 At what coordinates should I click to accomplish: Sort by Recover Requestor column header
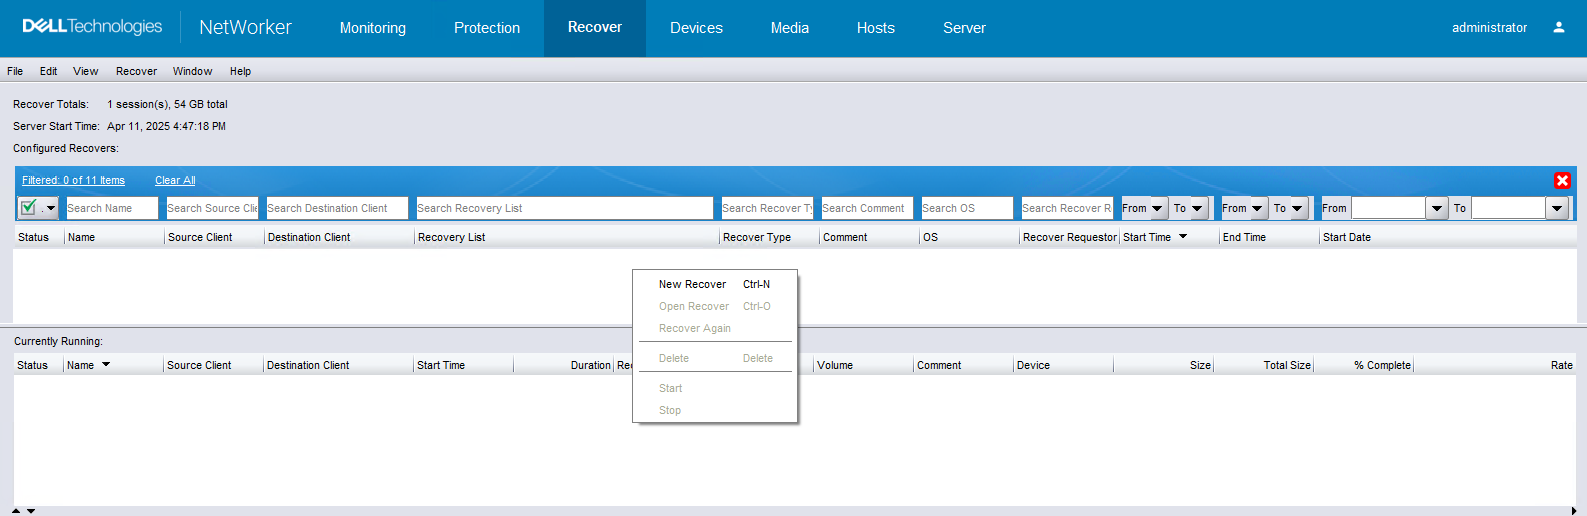pyautogui.click(x=1069, y=237)
